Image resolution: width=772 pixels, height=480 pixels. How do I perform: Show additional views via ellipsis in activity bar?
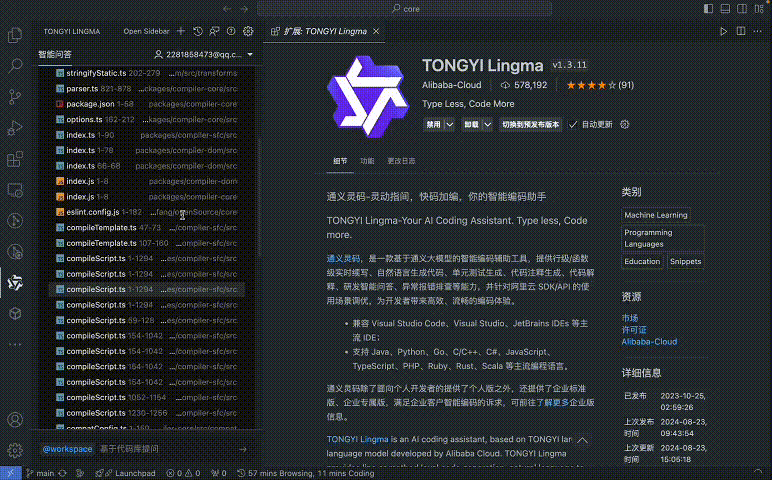tap(15, 345)
